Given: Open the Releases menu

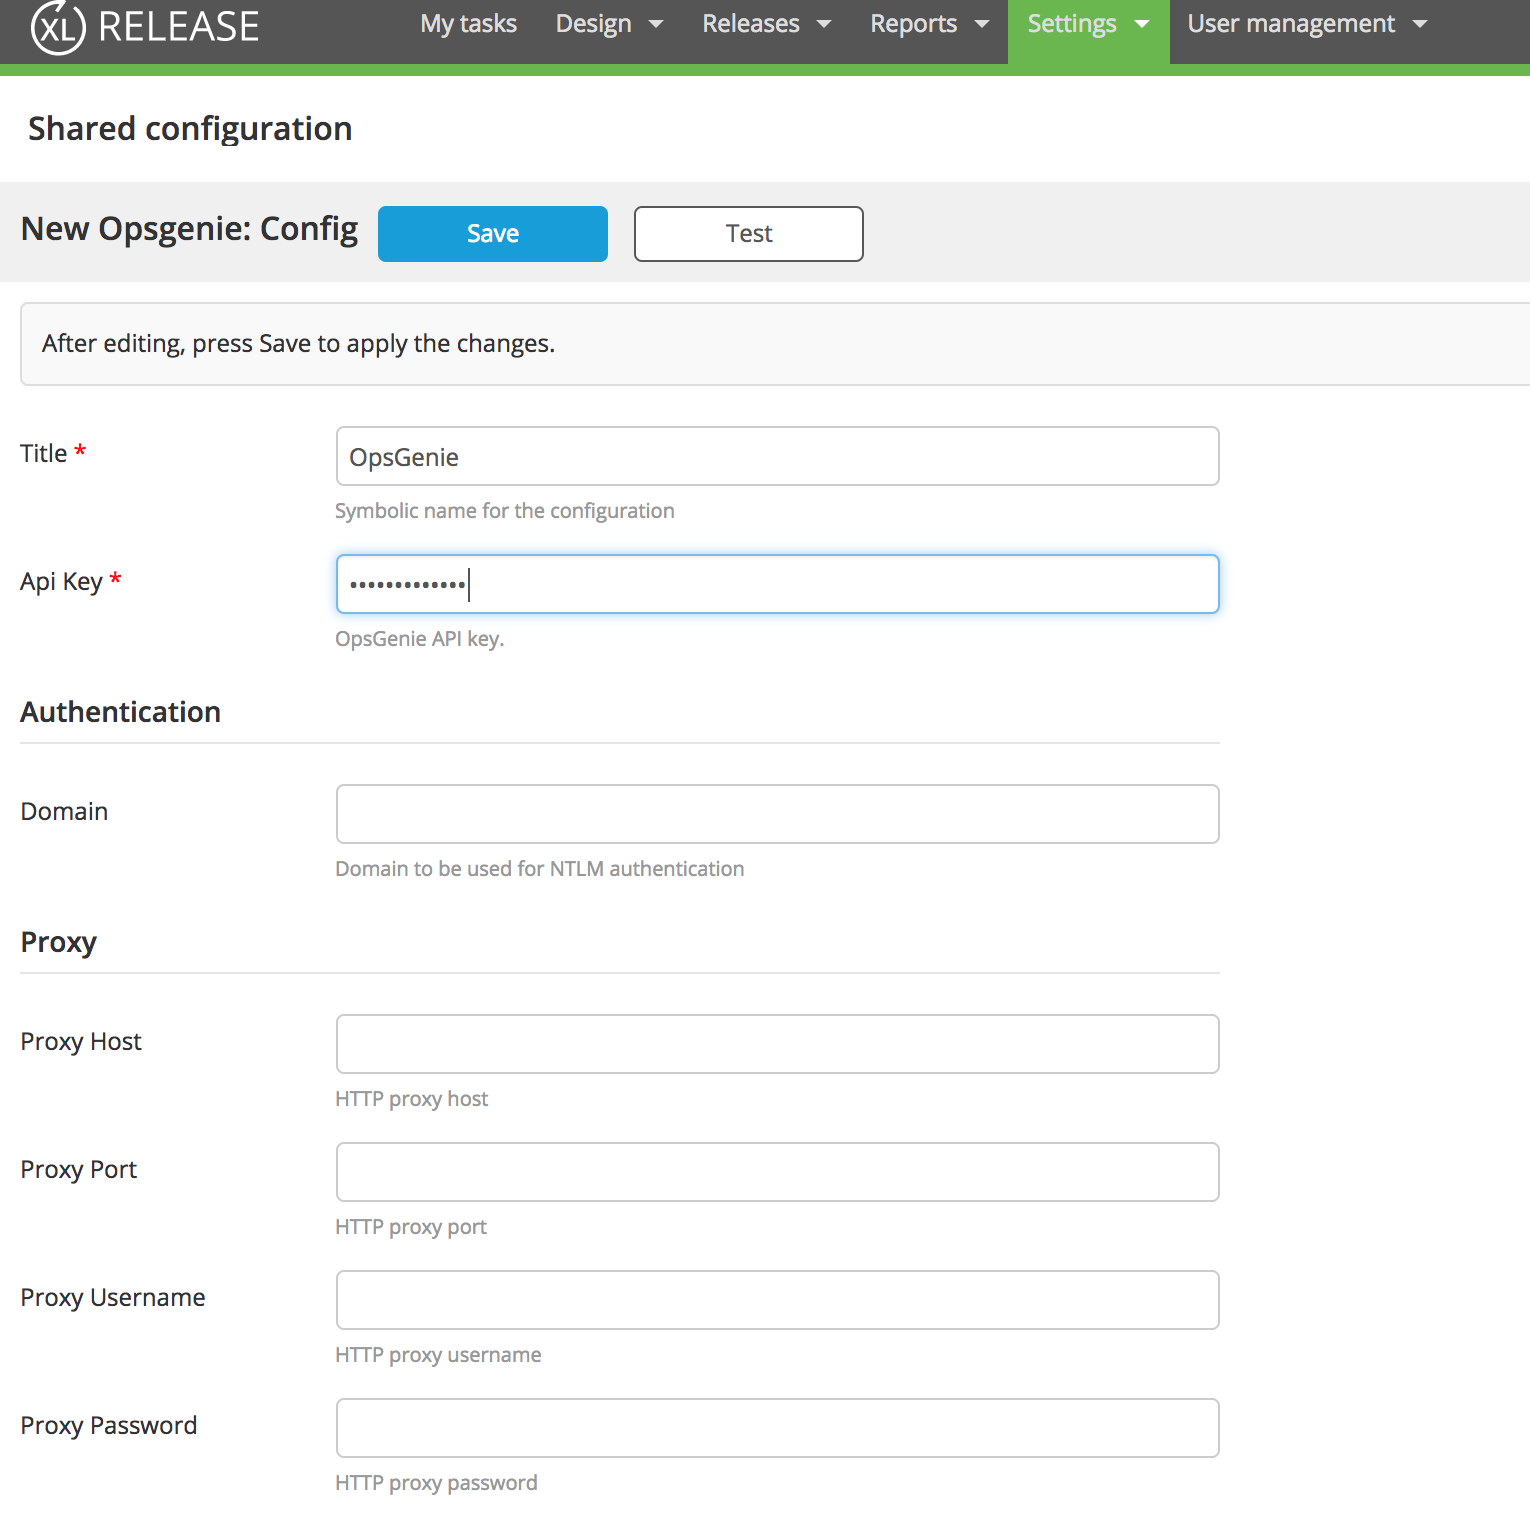Looking at the screenshot, I should click(751, 24).
